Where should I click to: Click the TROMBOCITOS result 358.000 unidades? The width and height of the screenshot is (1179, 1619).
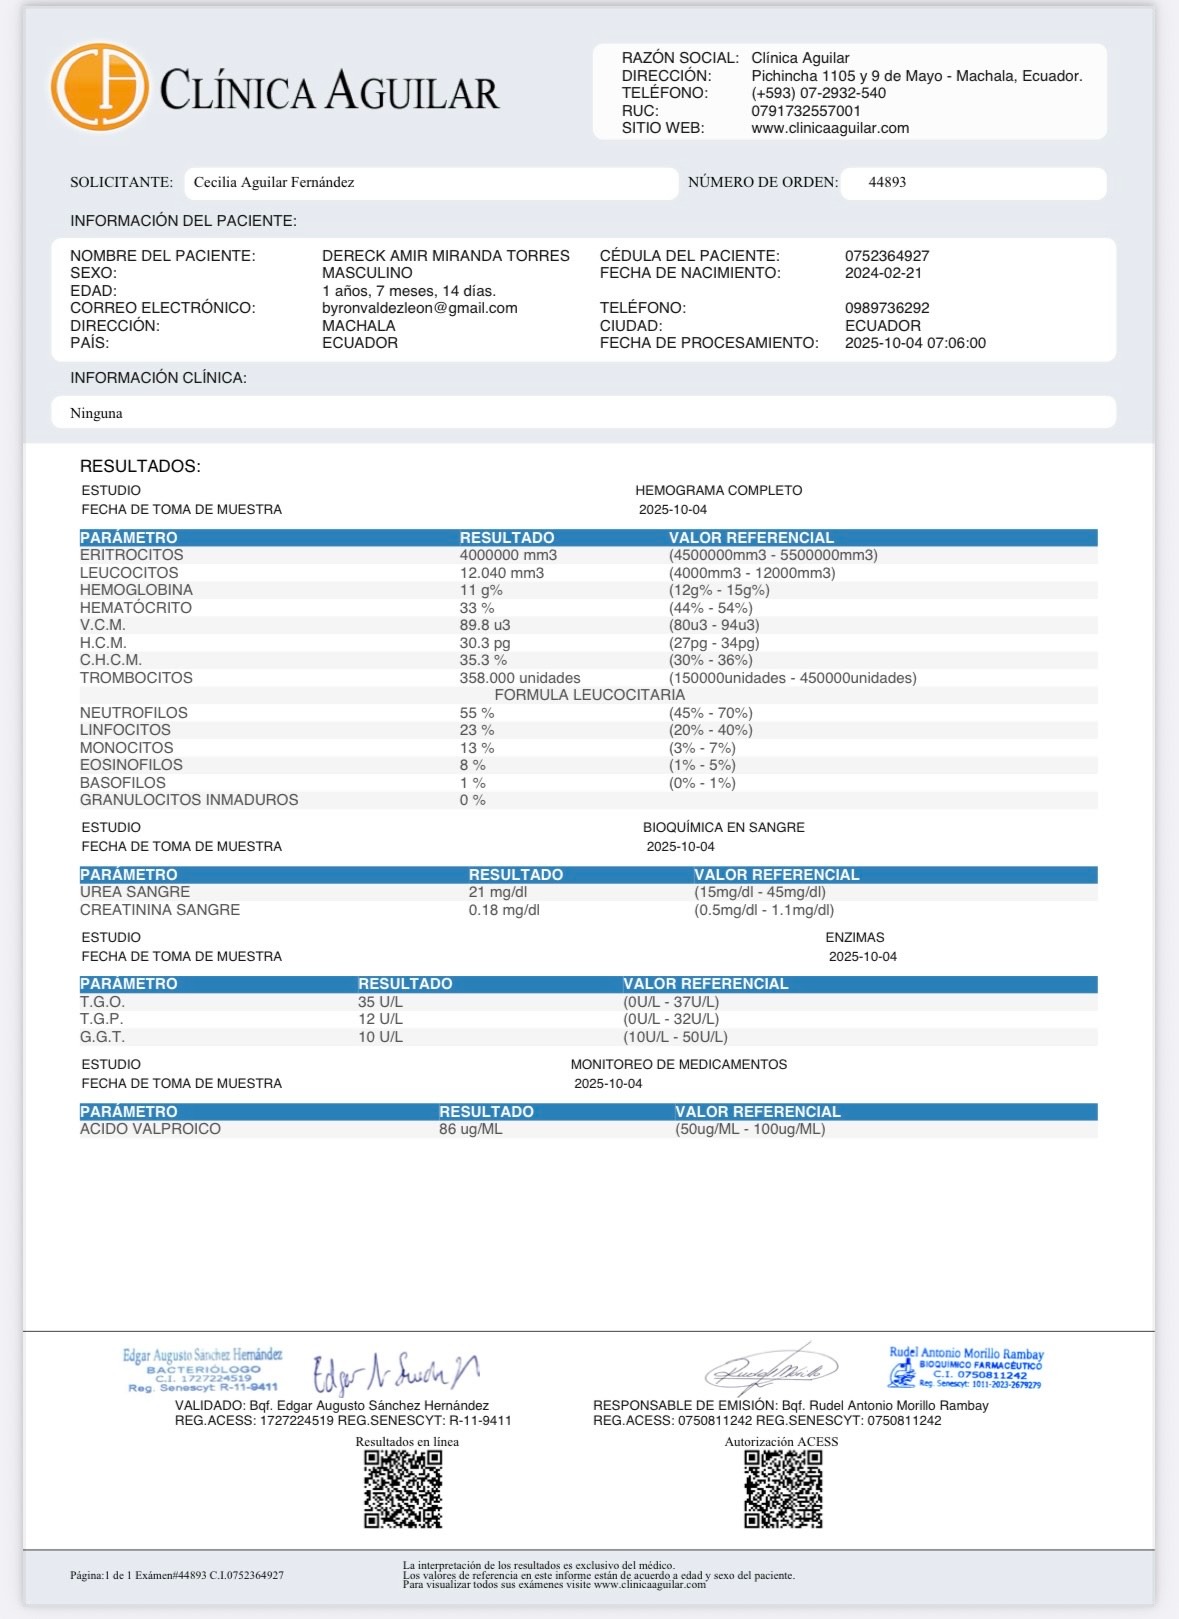(520, 678)
